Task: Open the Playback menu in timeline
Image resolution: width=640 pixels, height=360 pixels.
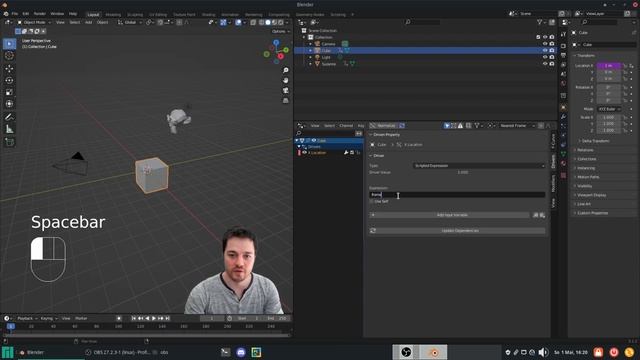Action: click(26, 318)
